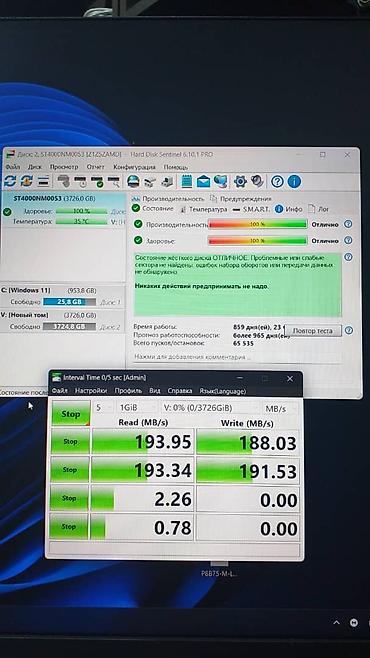
Task: Click Stop button in the 193.95 row
Action: click(x=70, y=441)
